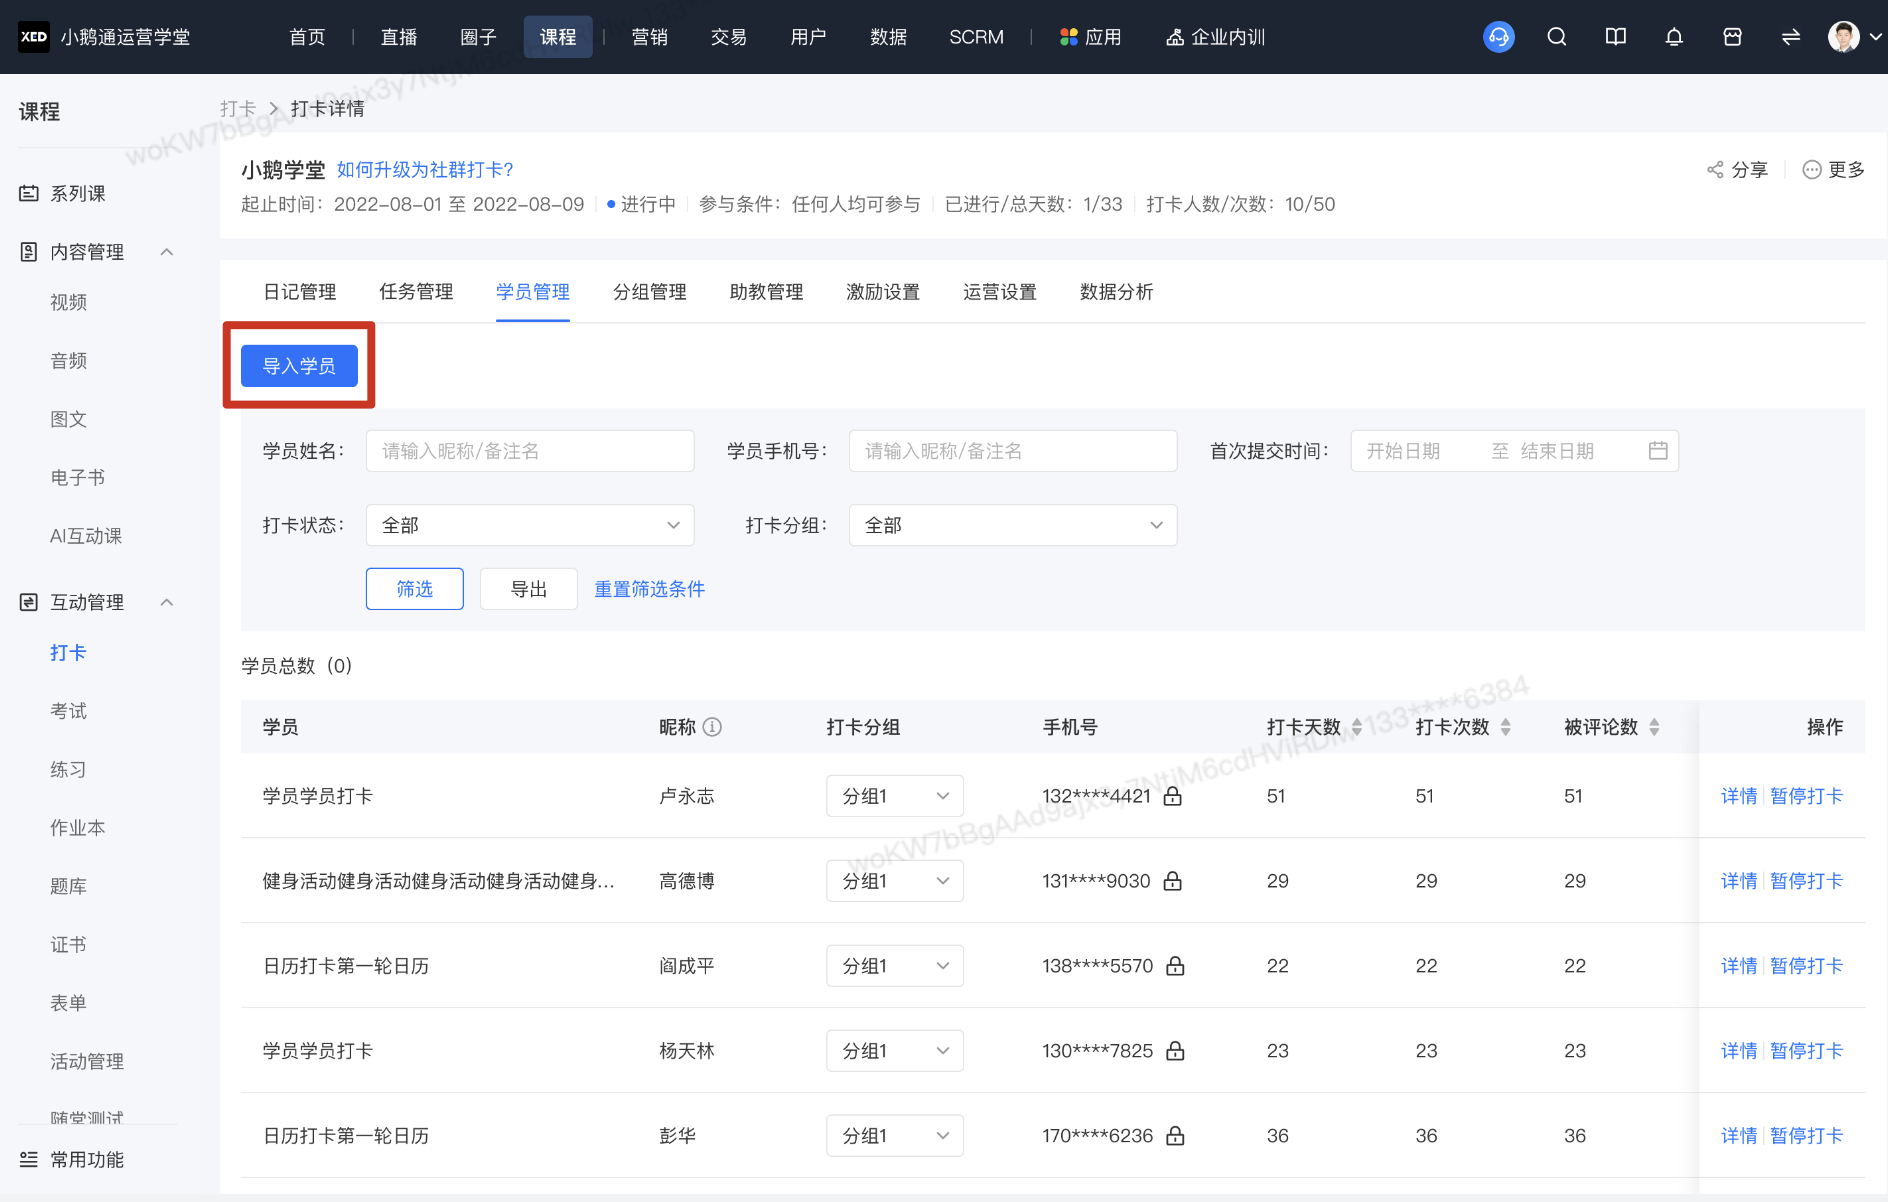Open the customer service headset icon

pos(1498,37)
